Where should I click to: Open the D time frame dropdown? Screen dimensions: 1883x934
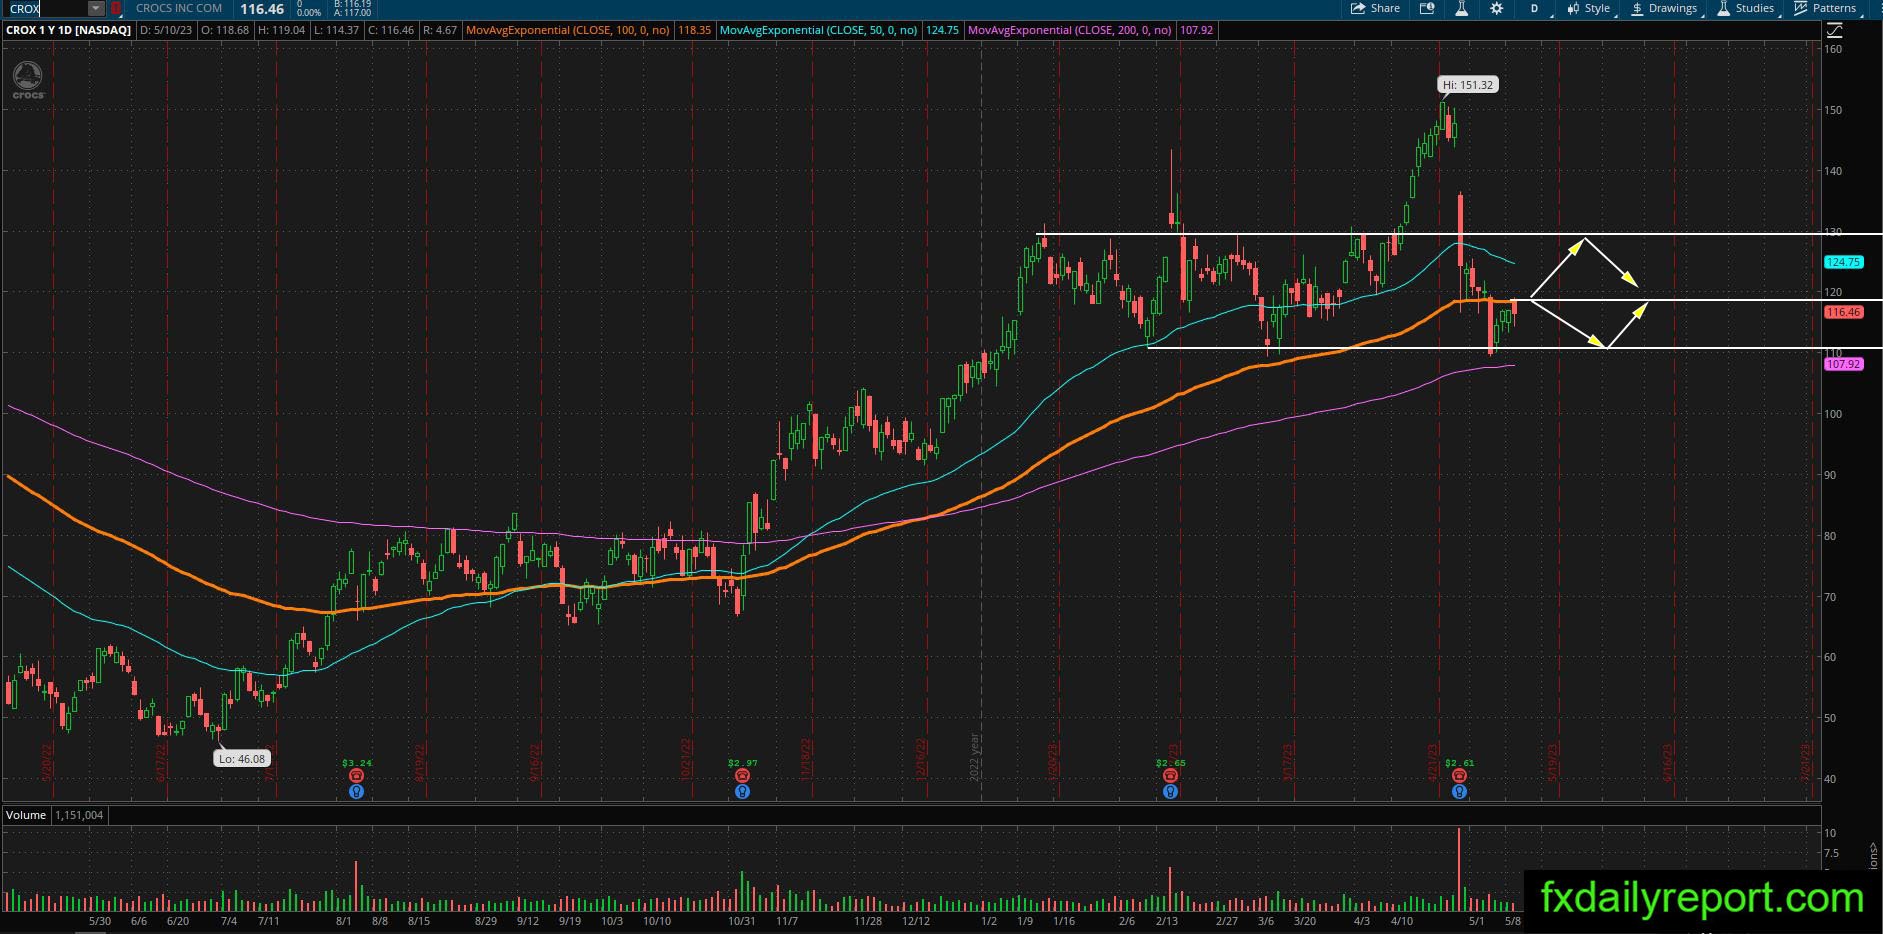click(x=1535, y=8)
